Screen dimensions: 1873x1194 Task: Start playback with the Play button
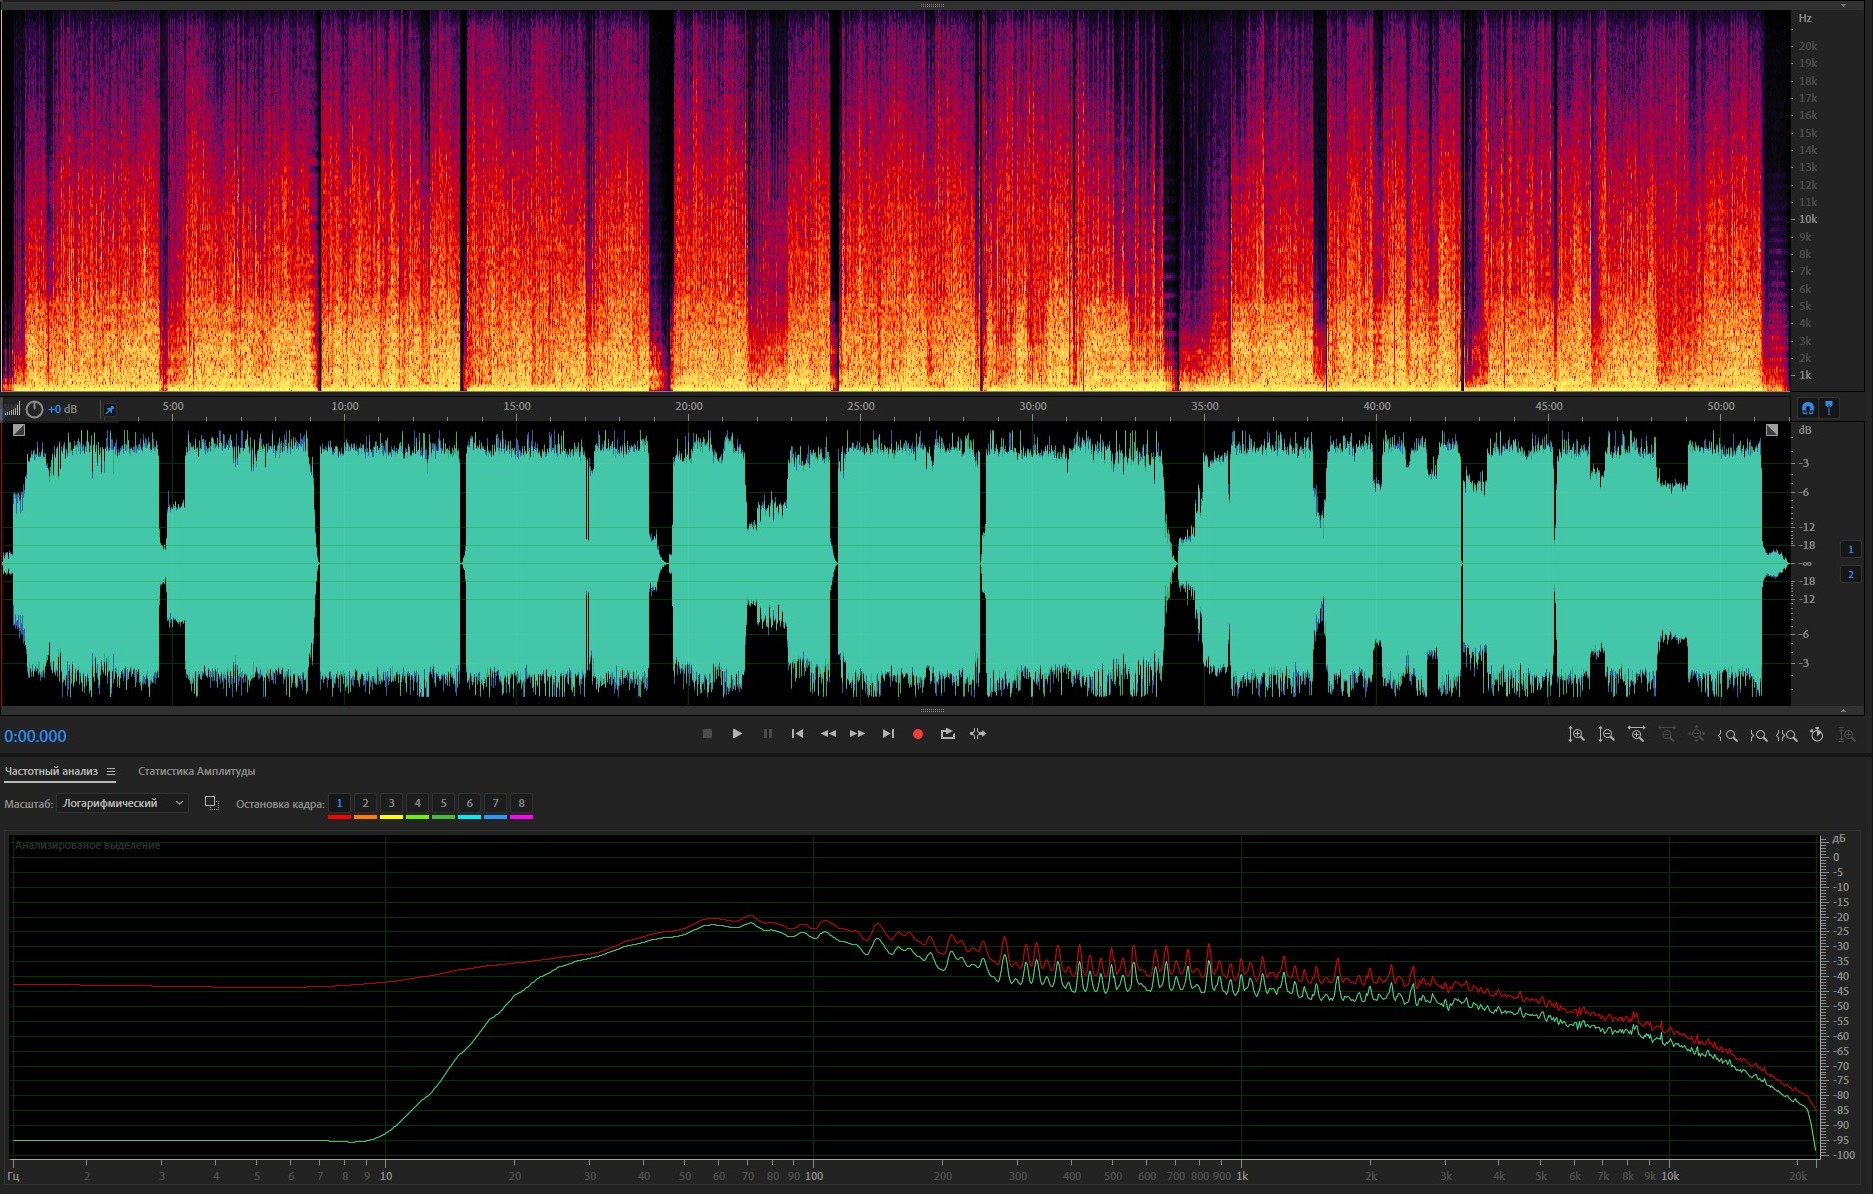tap(737, 734)
